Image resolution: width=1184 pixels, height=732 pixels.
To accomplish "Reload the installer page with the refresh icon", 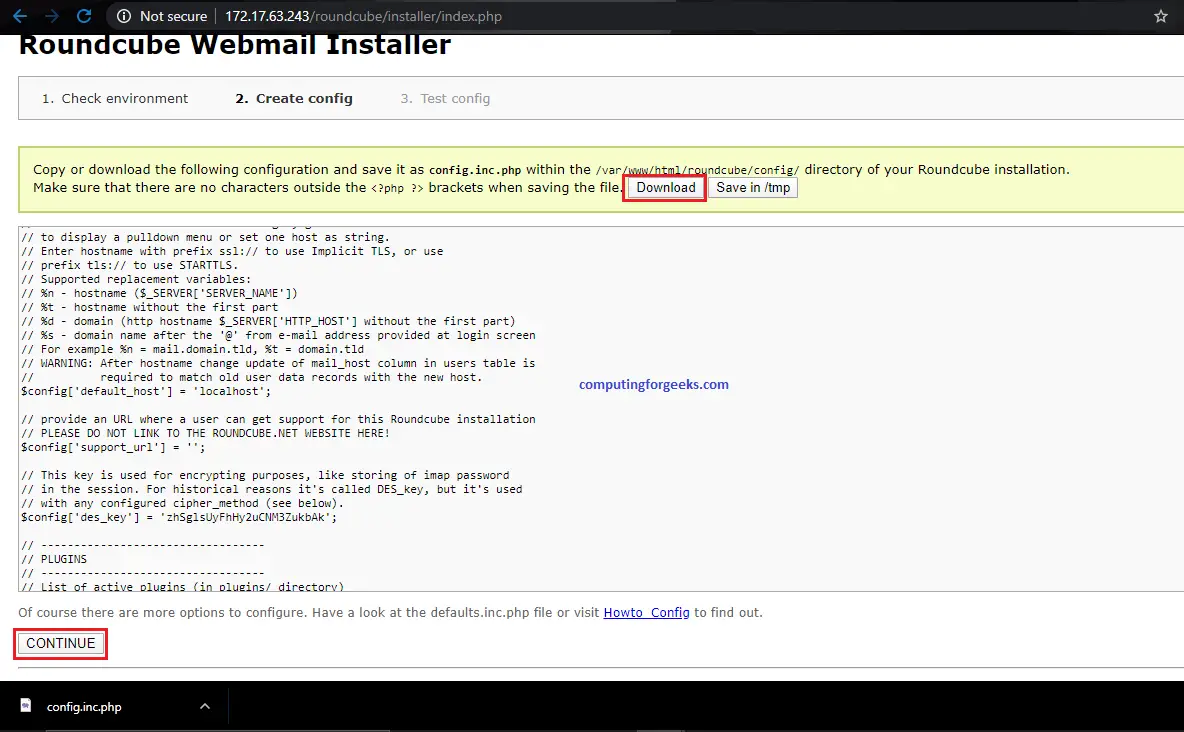I will point(84,16).
